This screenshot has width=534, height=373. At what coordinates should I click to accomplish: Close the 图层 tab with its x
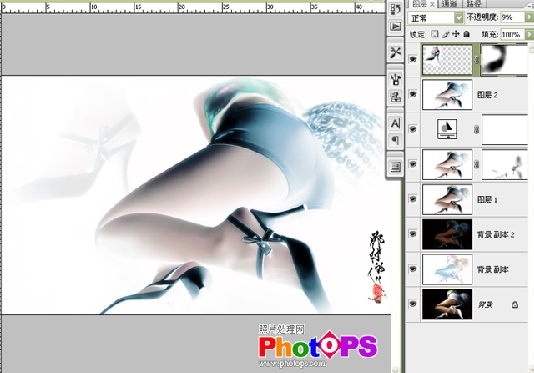coord(432,4)
